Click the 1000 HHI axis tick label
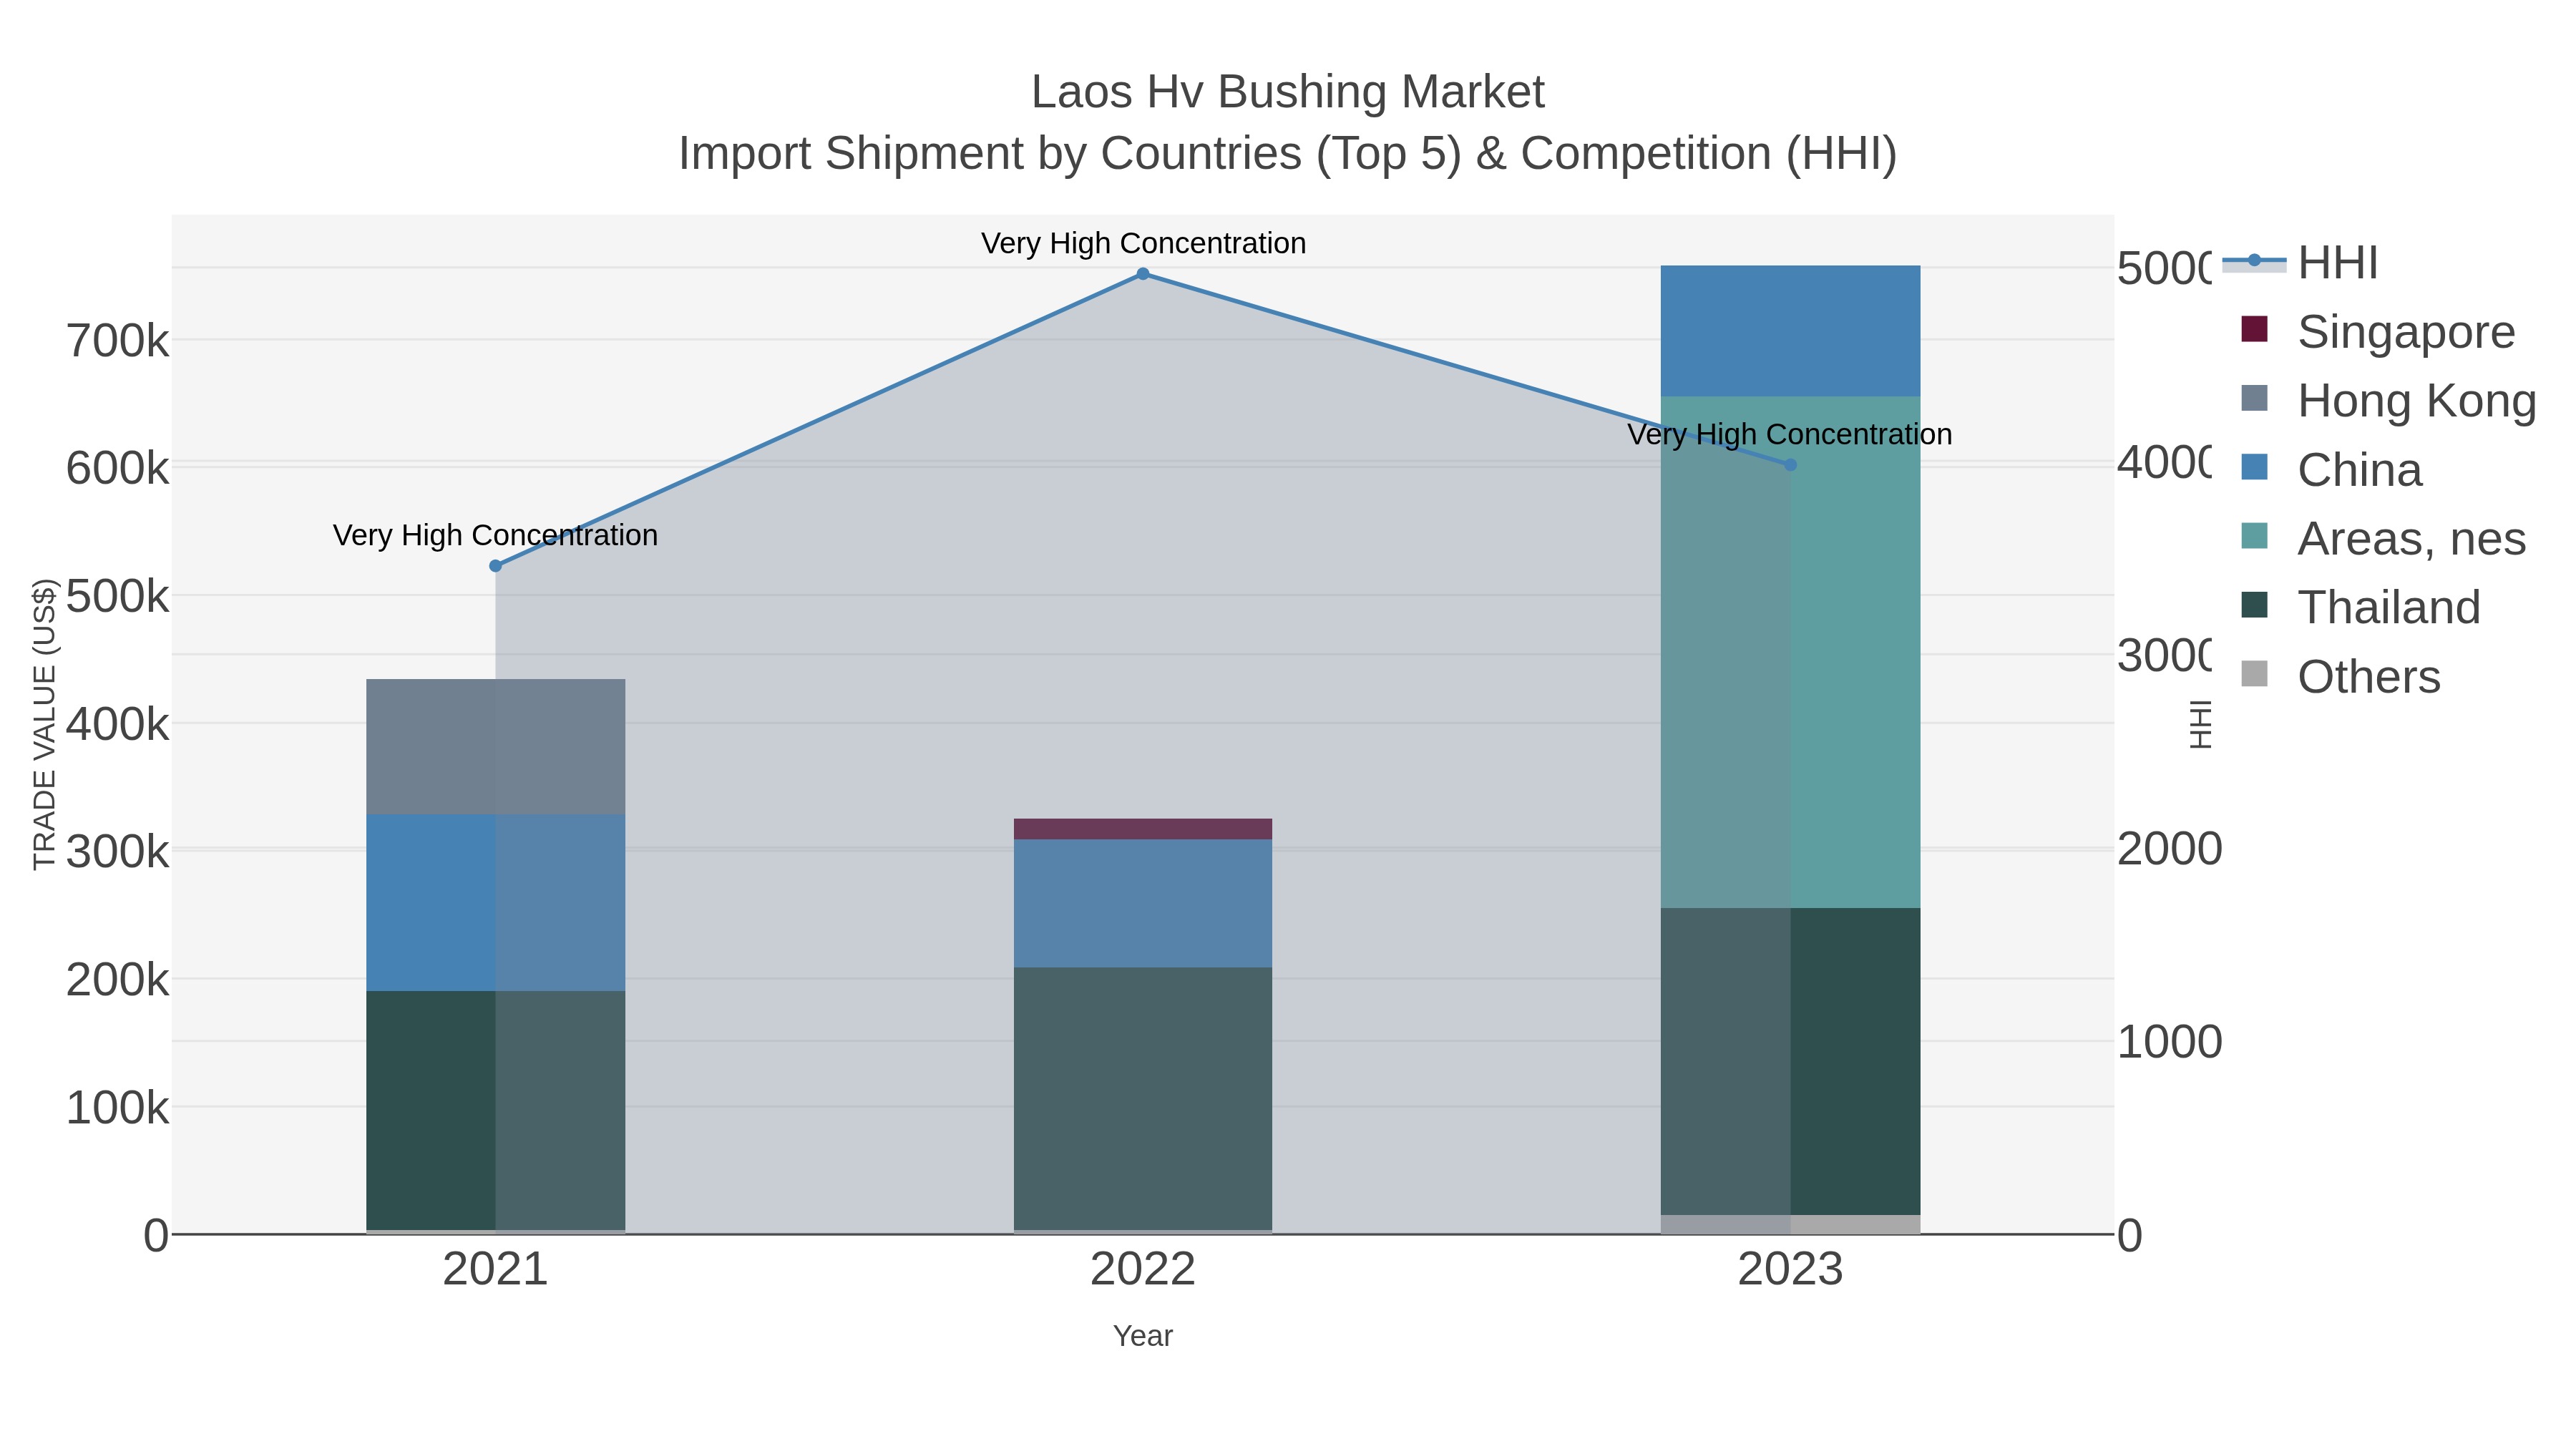 click(2170, 1042)
